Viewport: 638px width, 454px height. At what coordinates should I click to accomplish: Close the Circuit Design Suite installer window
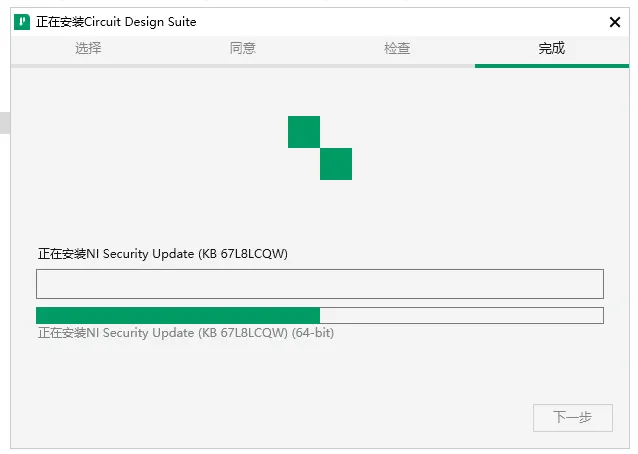coord(614,21)
